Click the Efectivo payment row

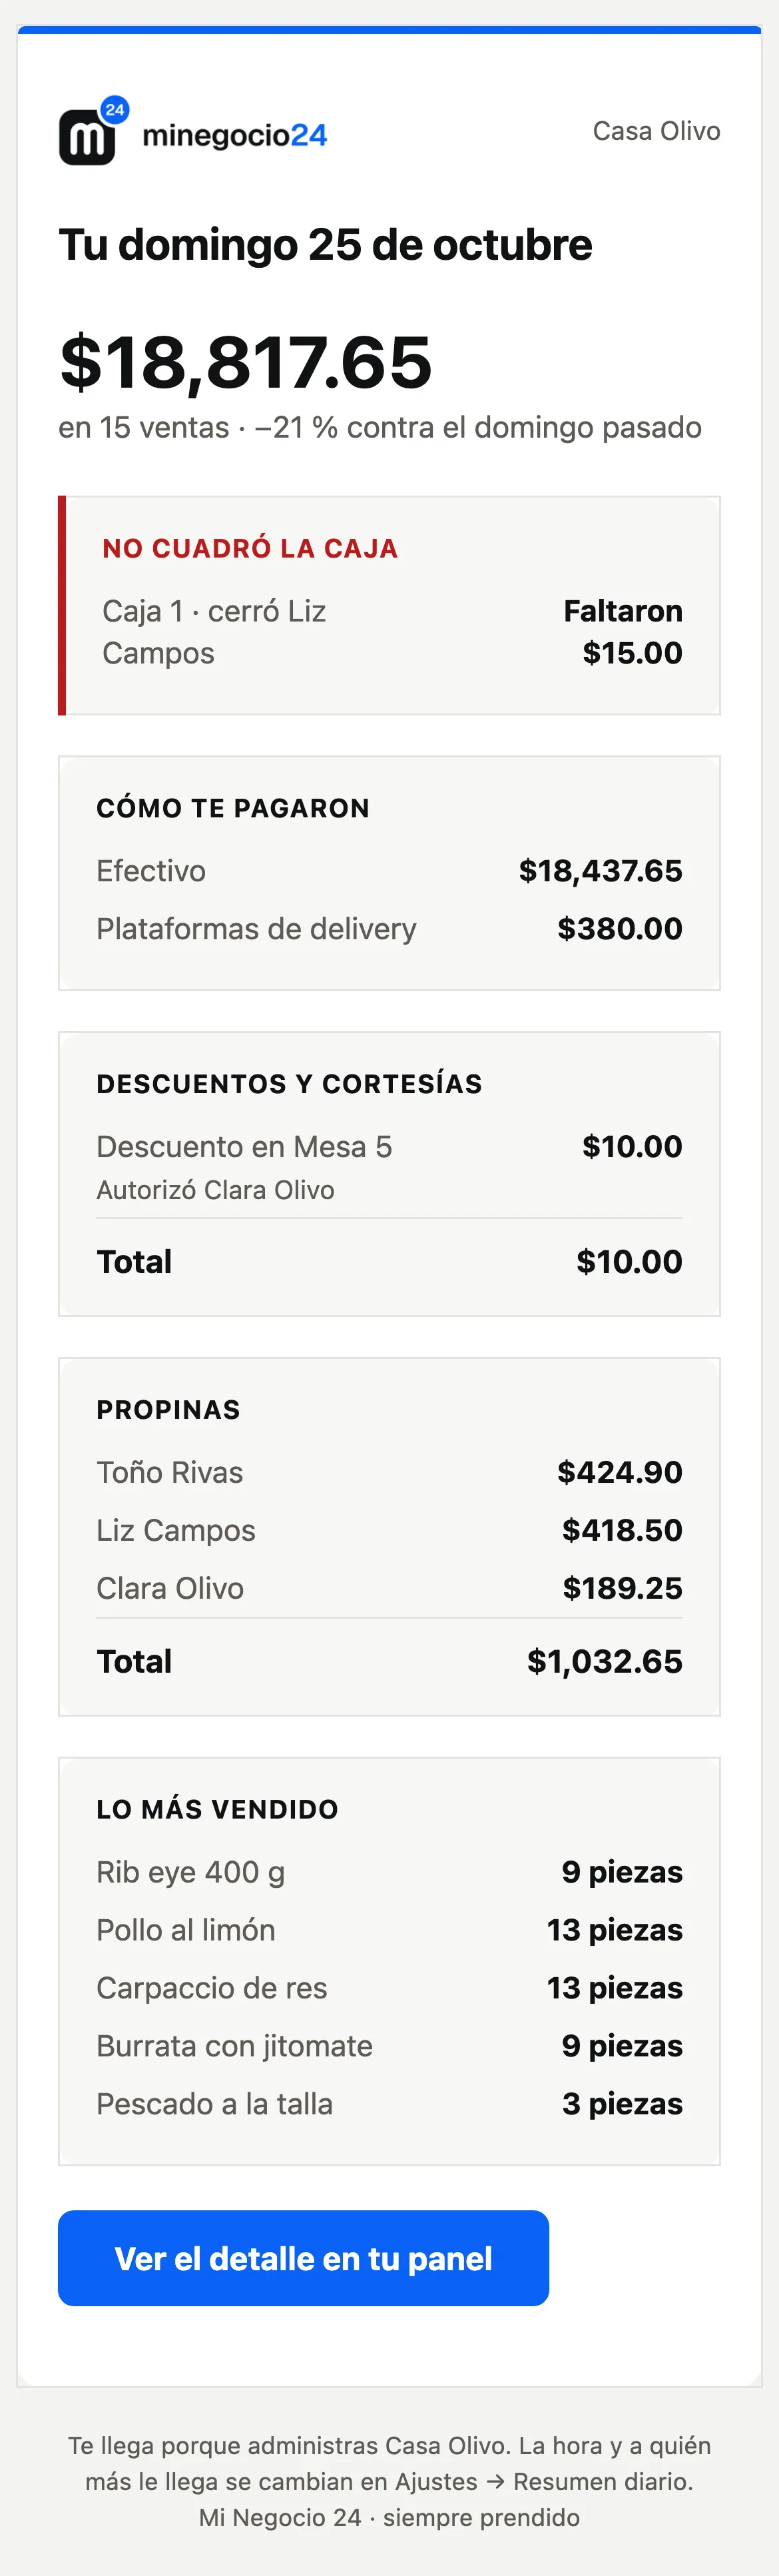(x=389, y=871)
